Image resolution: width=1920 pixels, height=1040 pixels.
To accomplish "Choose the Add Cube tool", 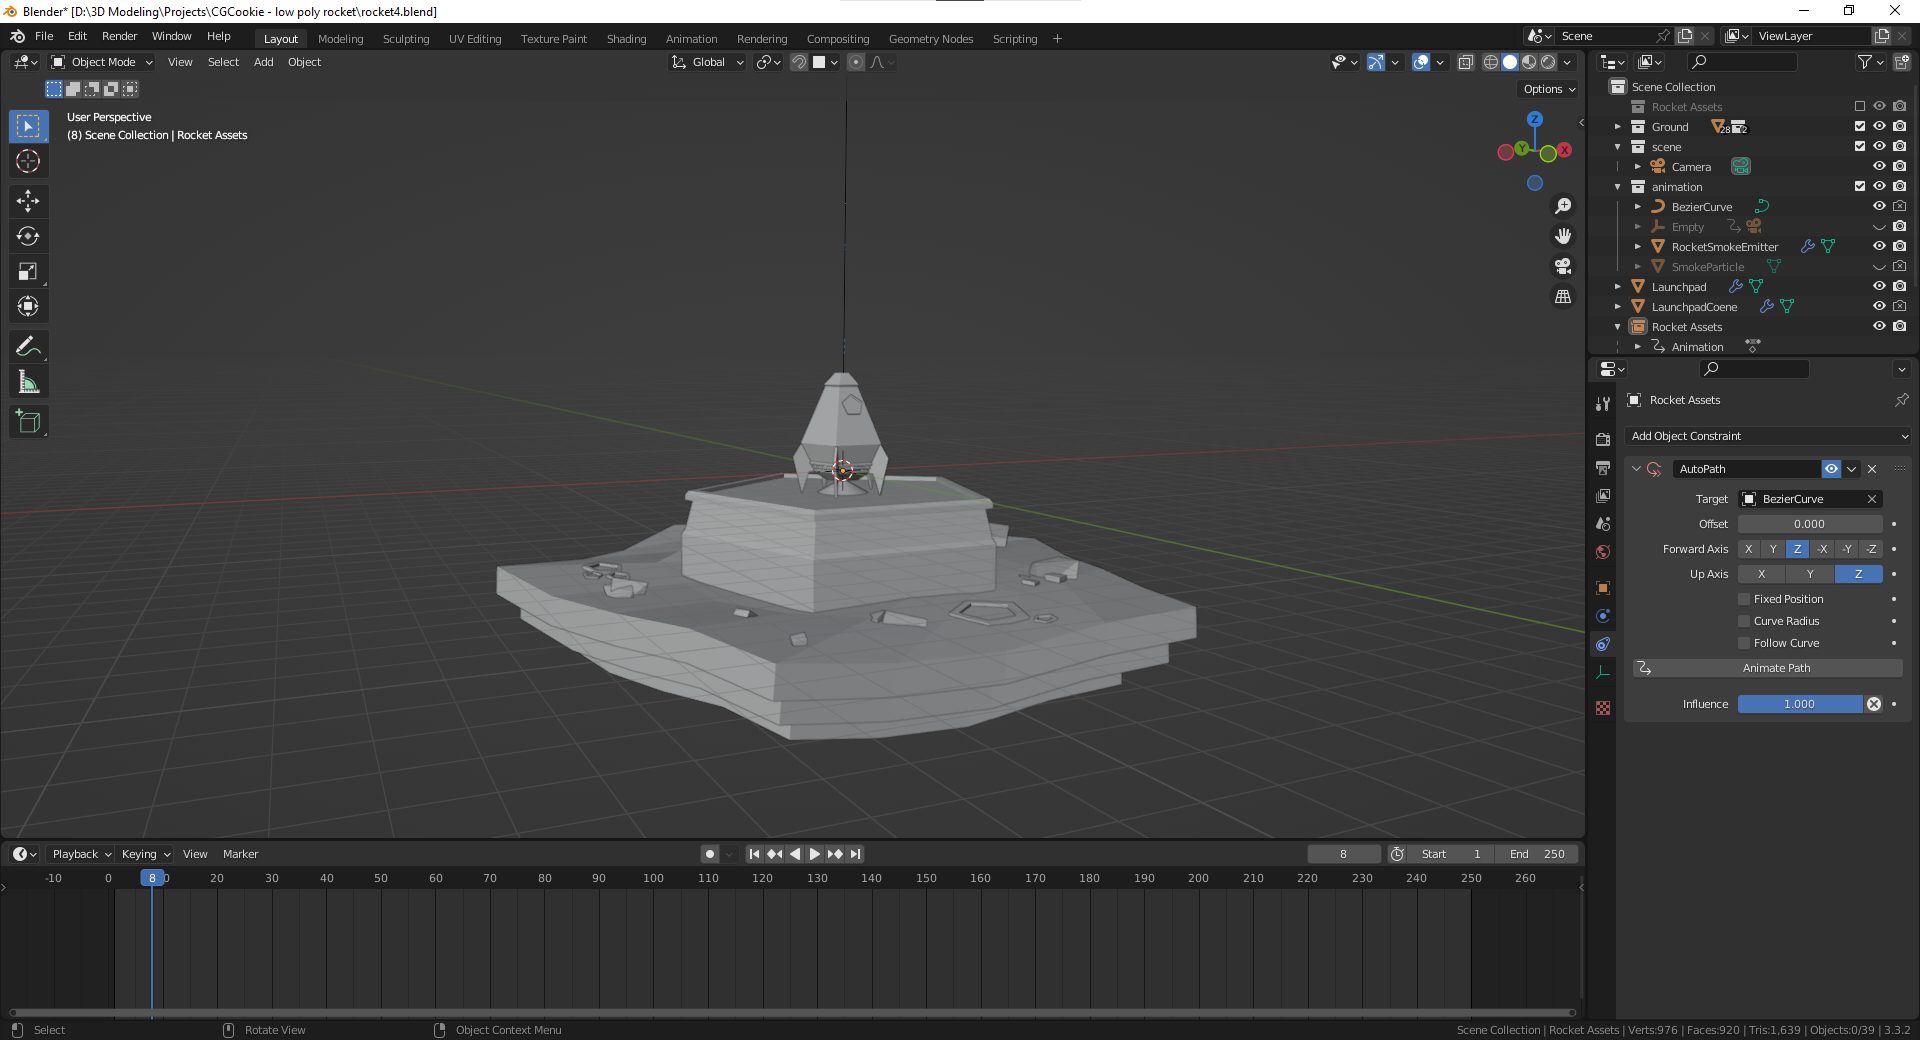I will [x=28, y=422].
